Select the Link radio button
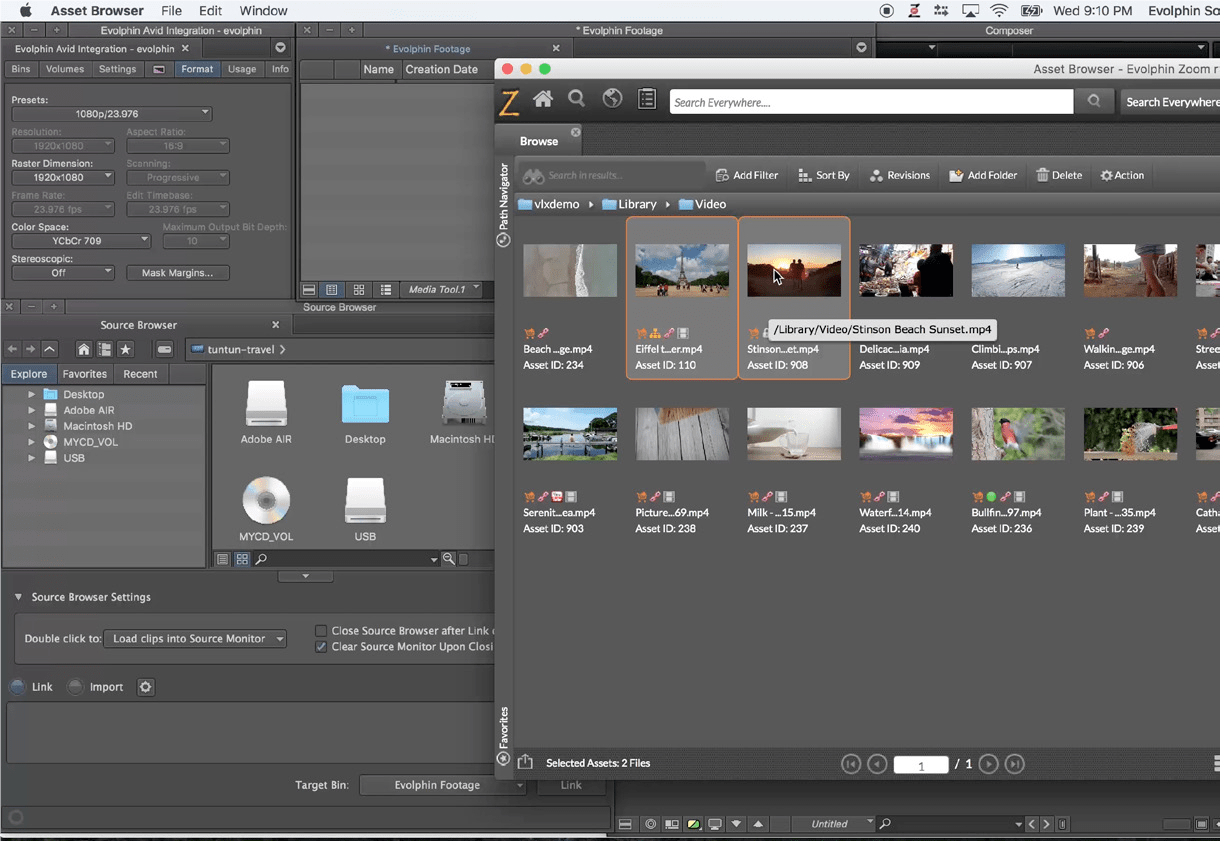Viewport: 1220px width, 841px height. pyautogui.click(x=17, y=687)
